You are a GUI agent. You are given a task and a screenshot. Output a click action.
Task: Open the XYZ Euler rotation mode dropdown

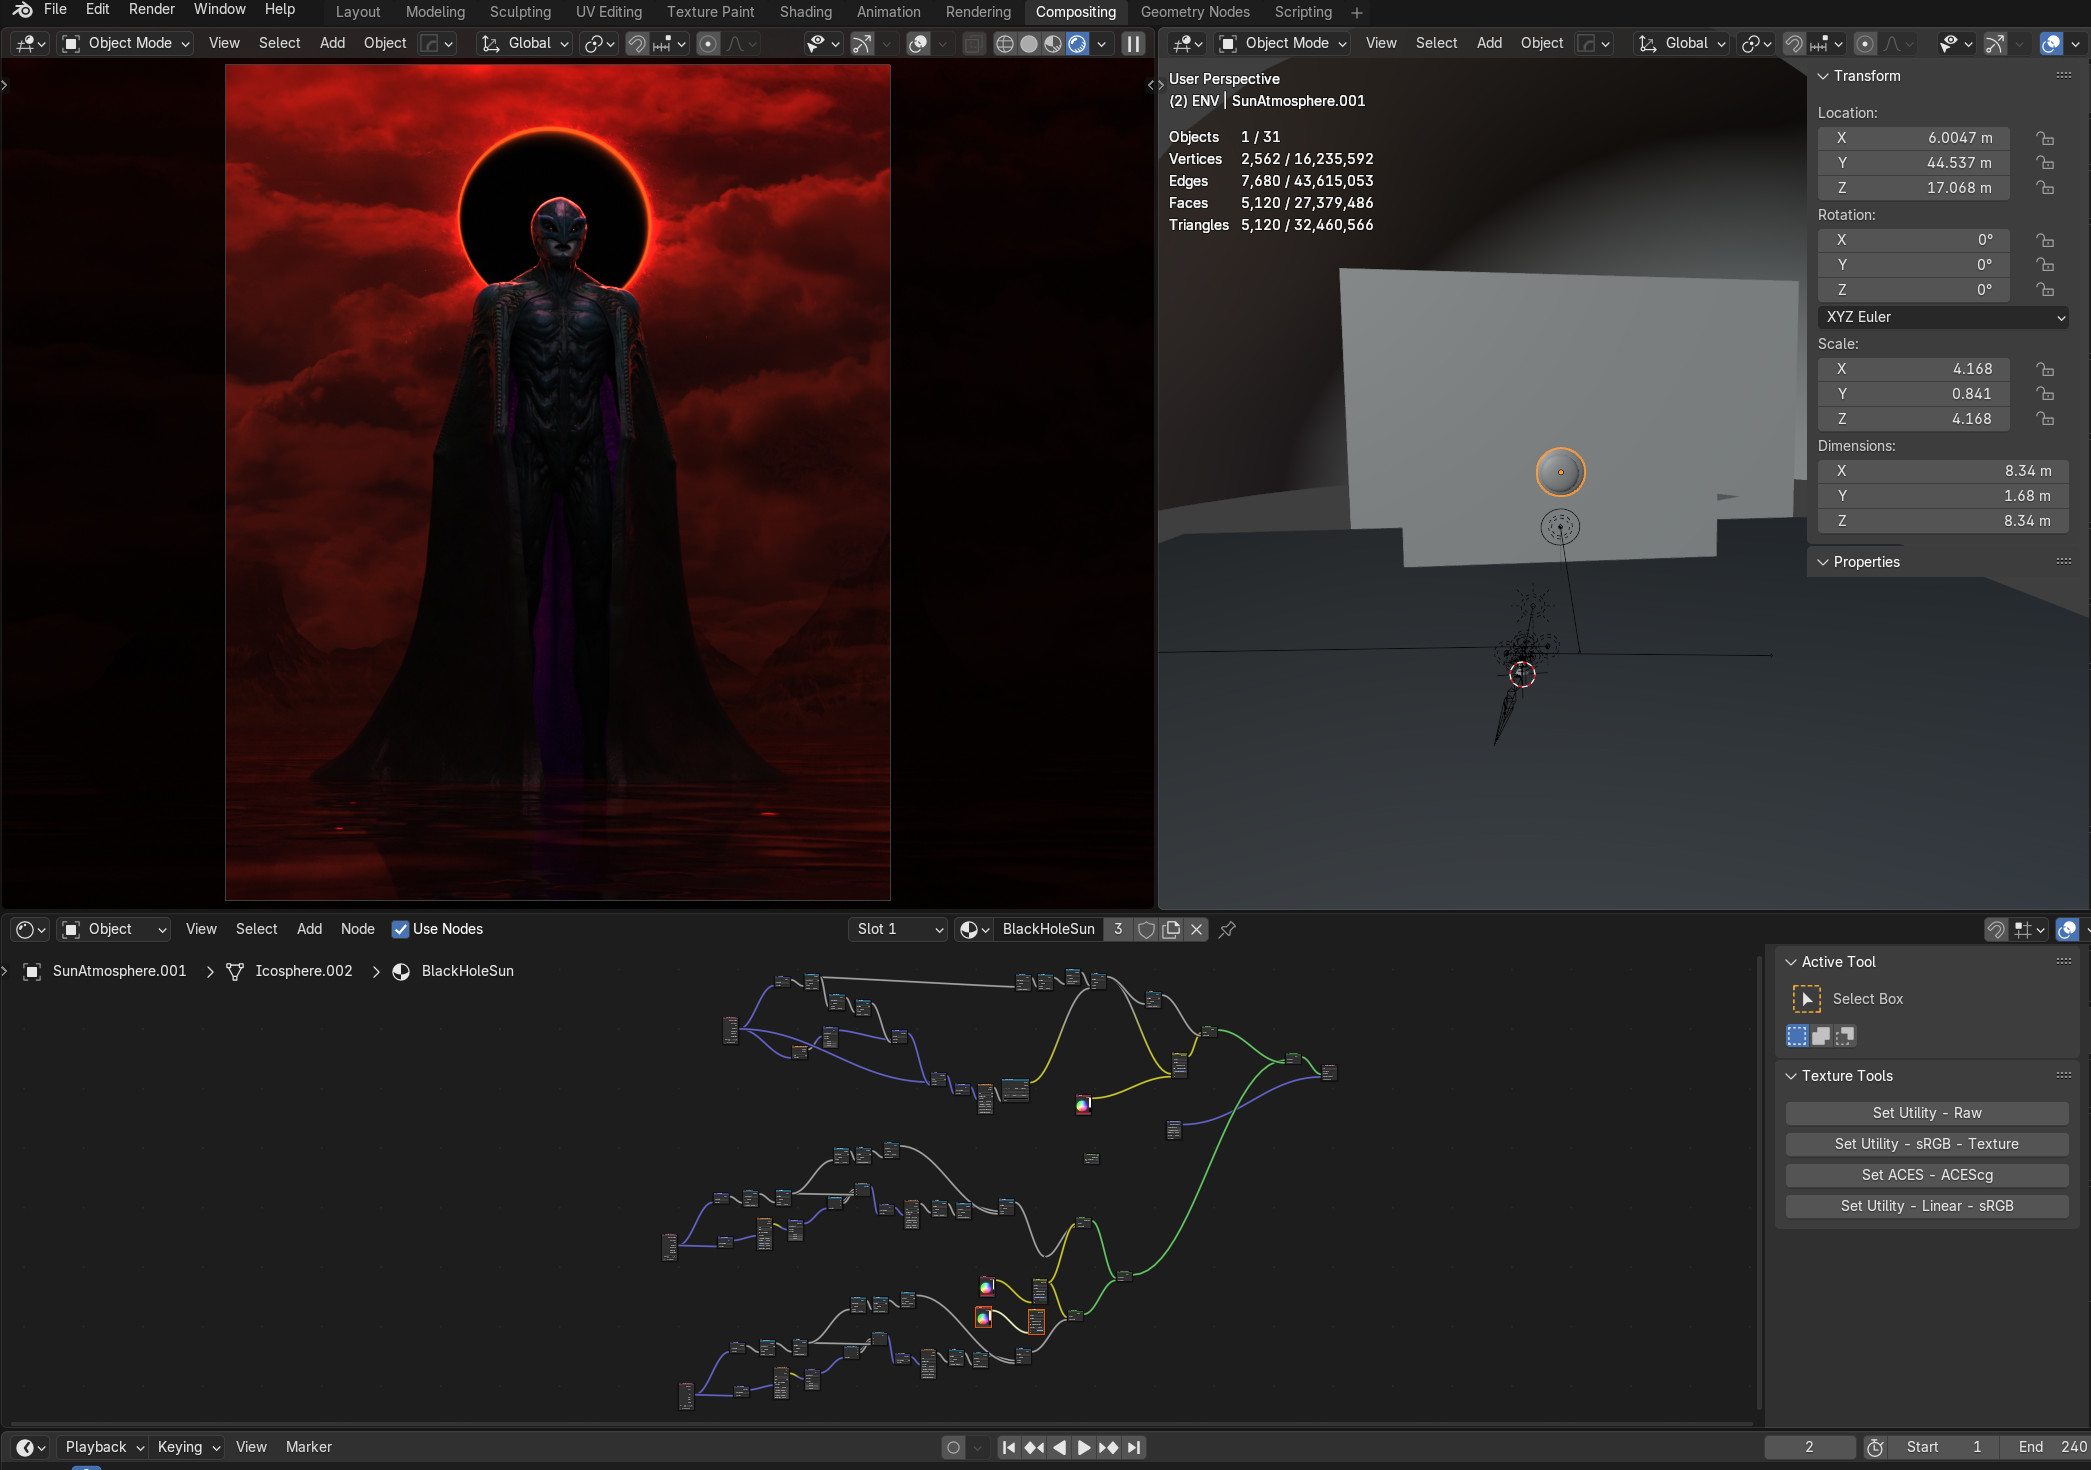(1942, 317)
